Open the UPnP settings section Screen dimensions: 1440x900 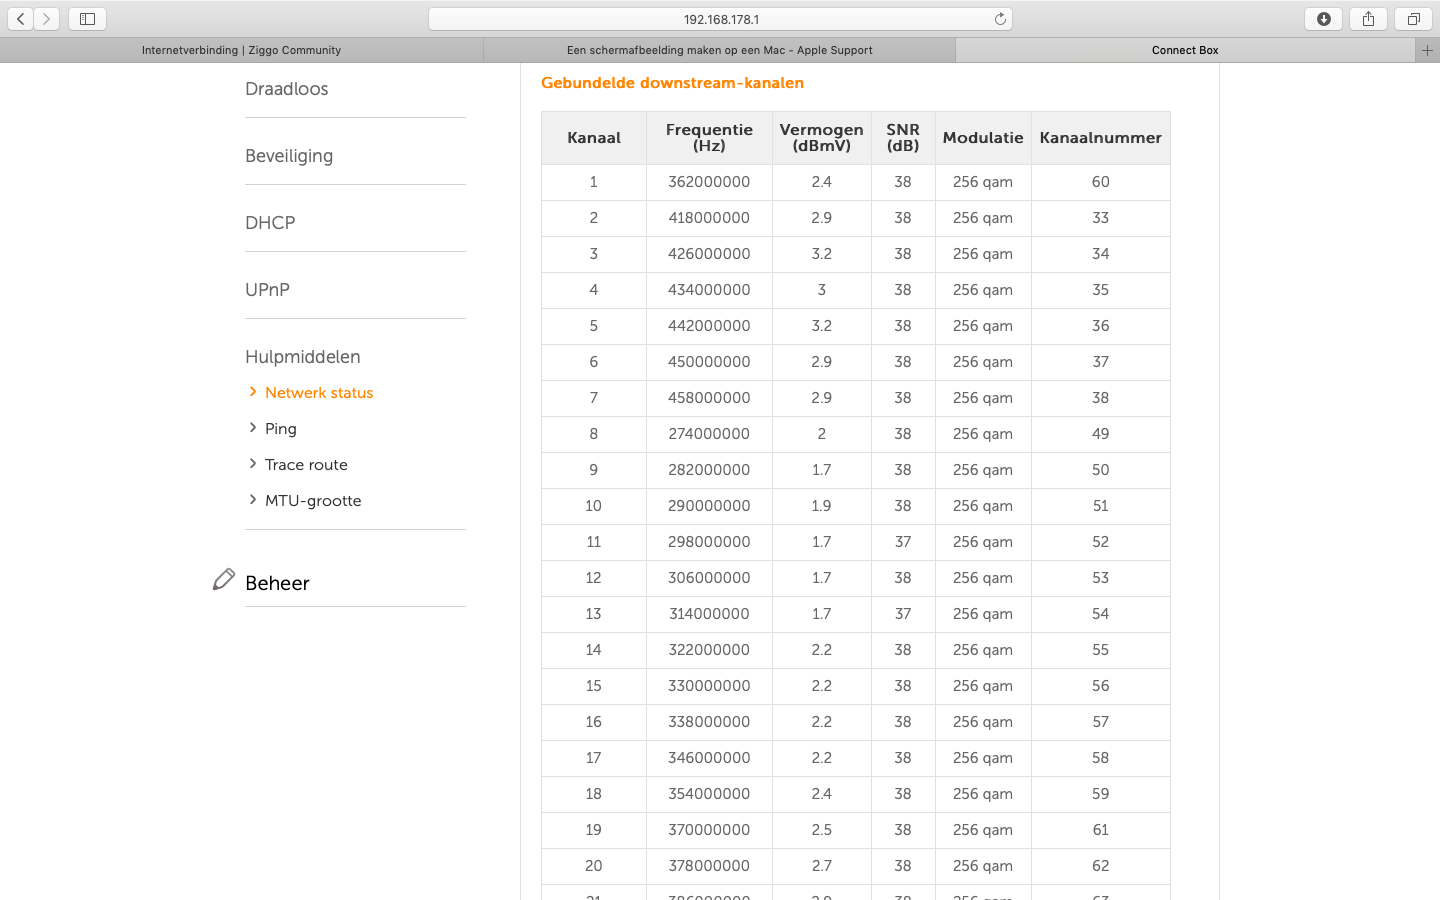point(267,290)
